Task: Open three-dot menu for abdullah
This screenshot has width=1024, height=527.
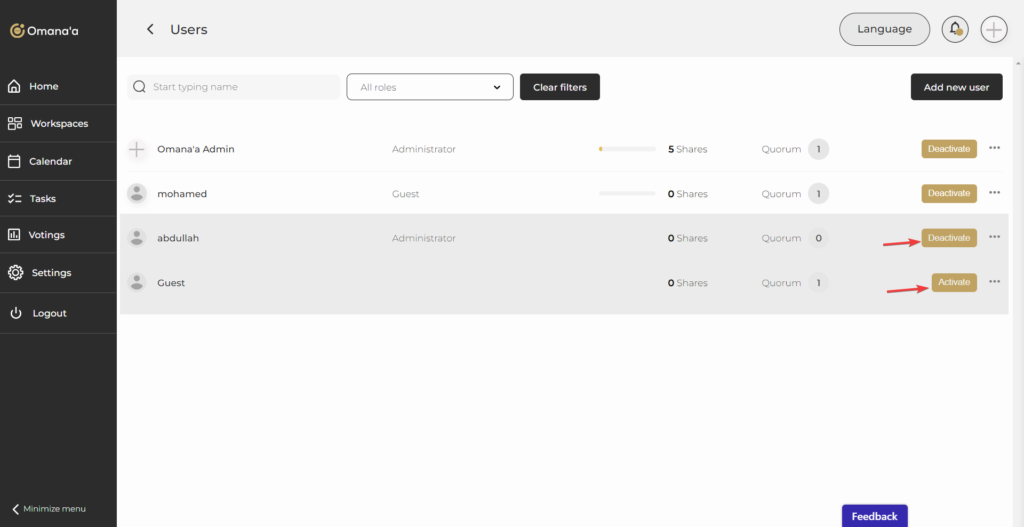Action: pyautogui.click(x=994, y=237)
